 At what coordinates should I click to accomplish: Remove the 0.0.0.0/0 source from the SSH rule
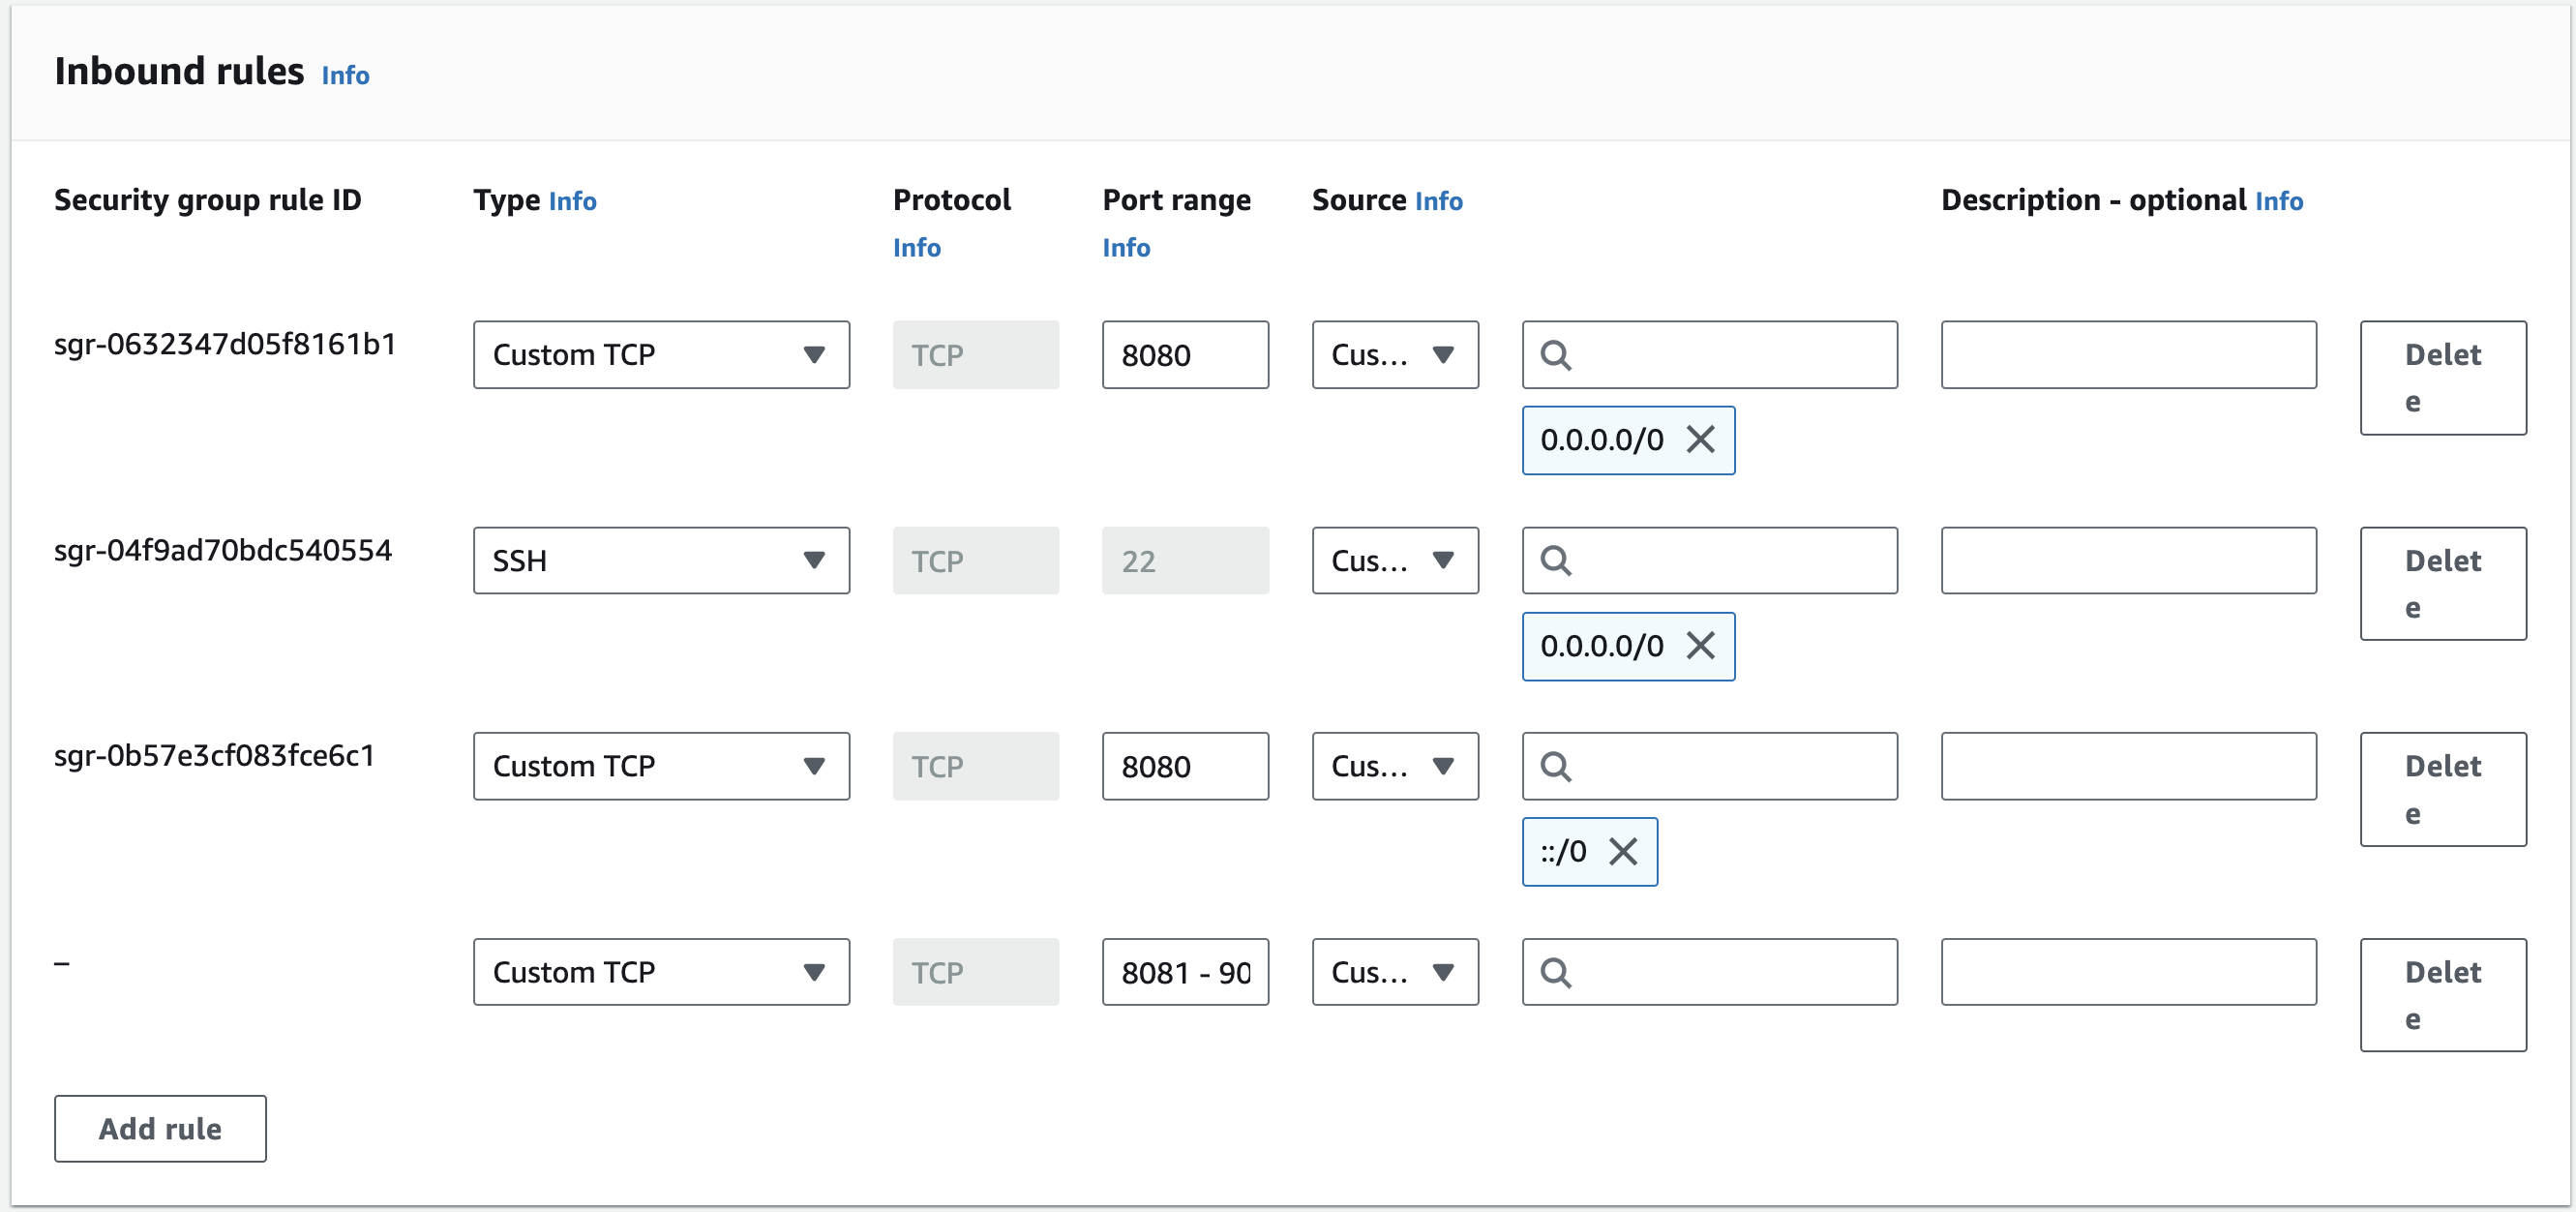pos(1702,646)
